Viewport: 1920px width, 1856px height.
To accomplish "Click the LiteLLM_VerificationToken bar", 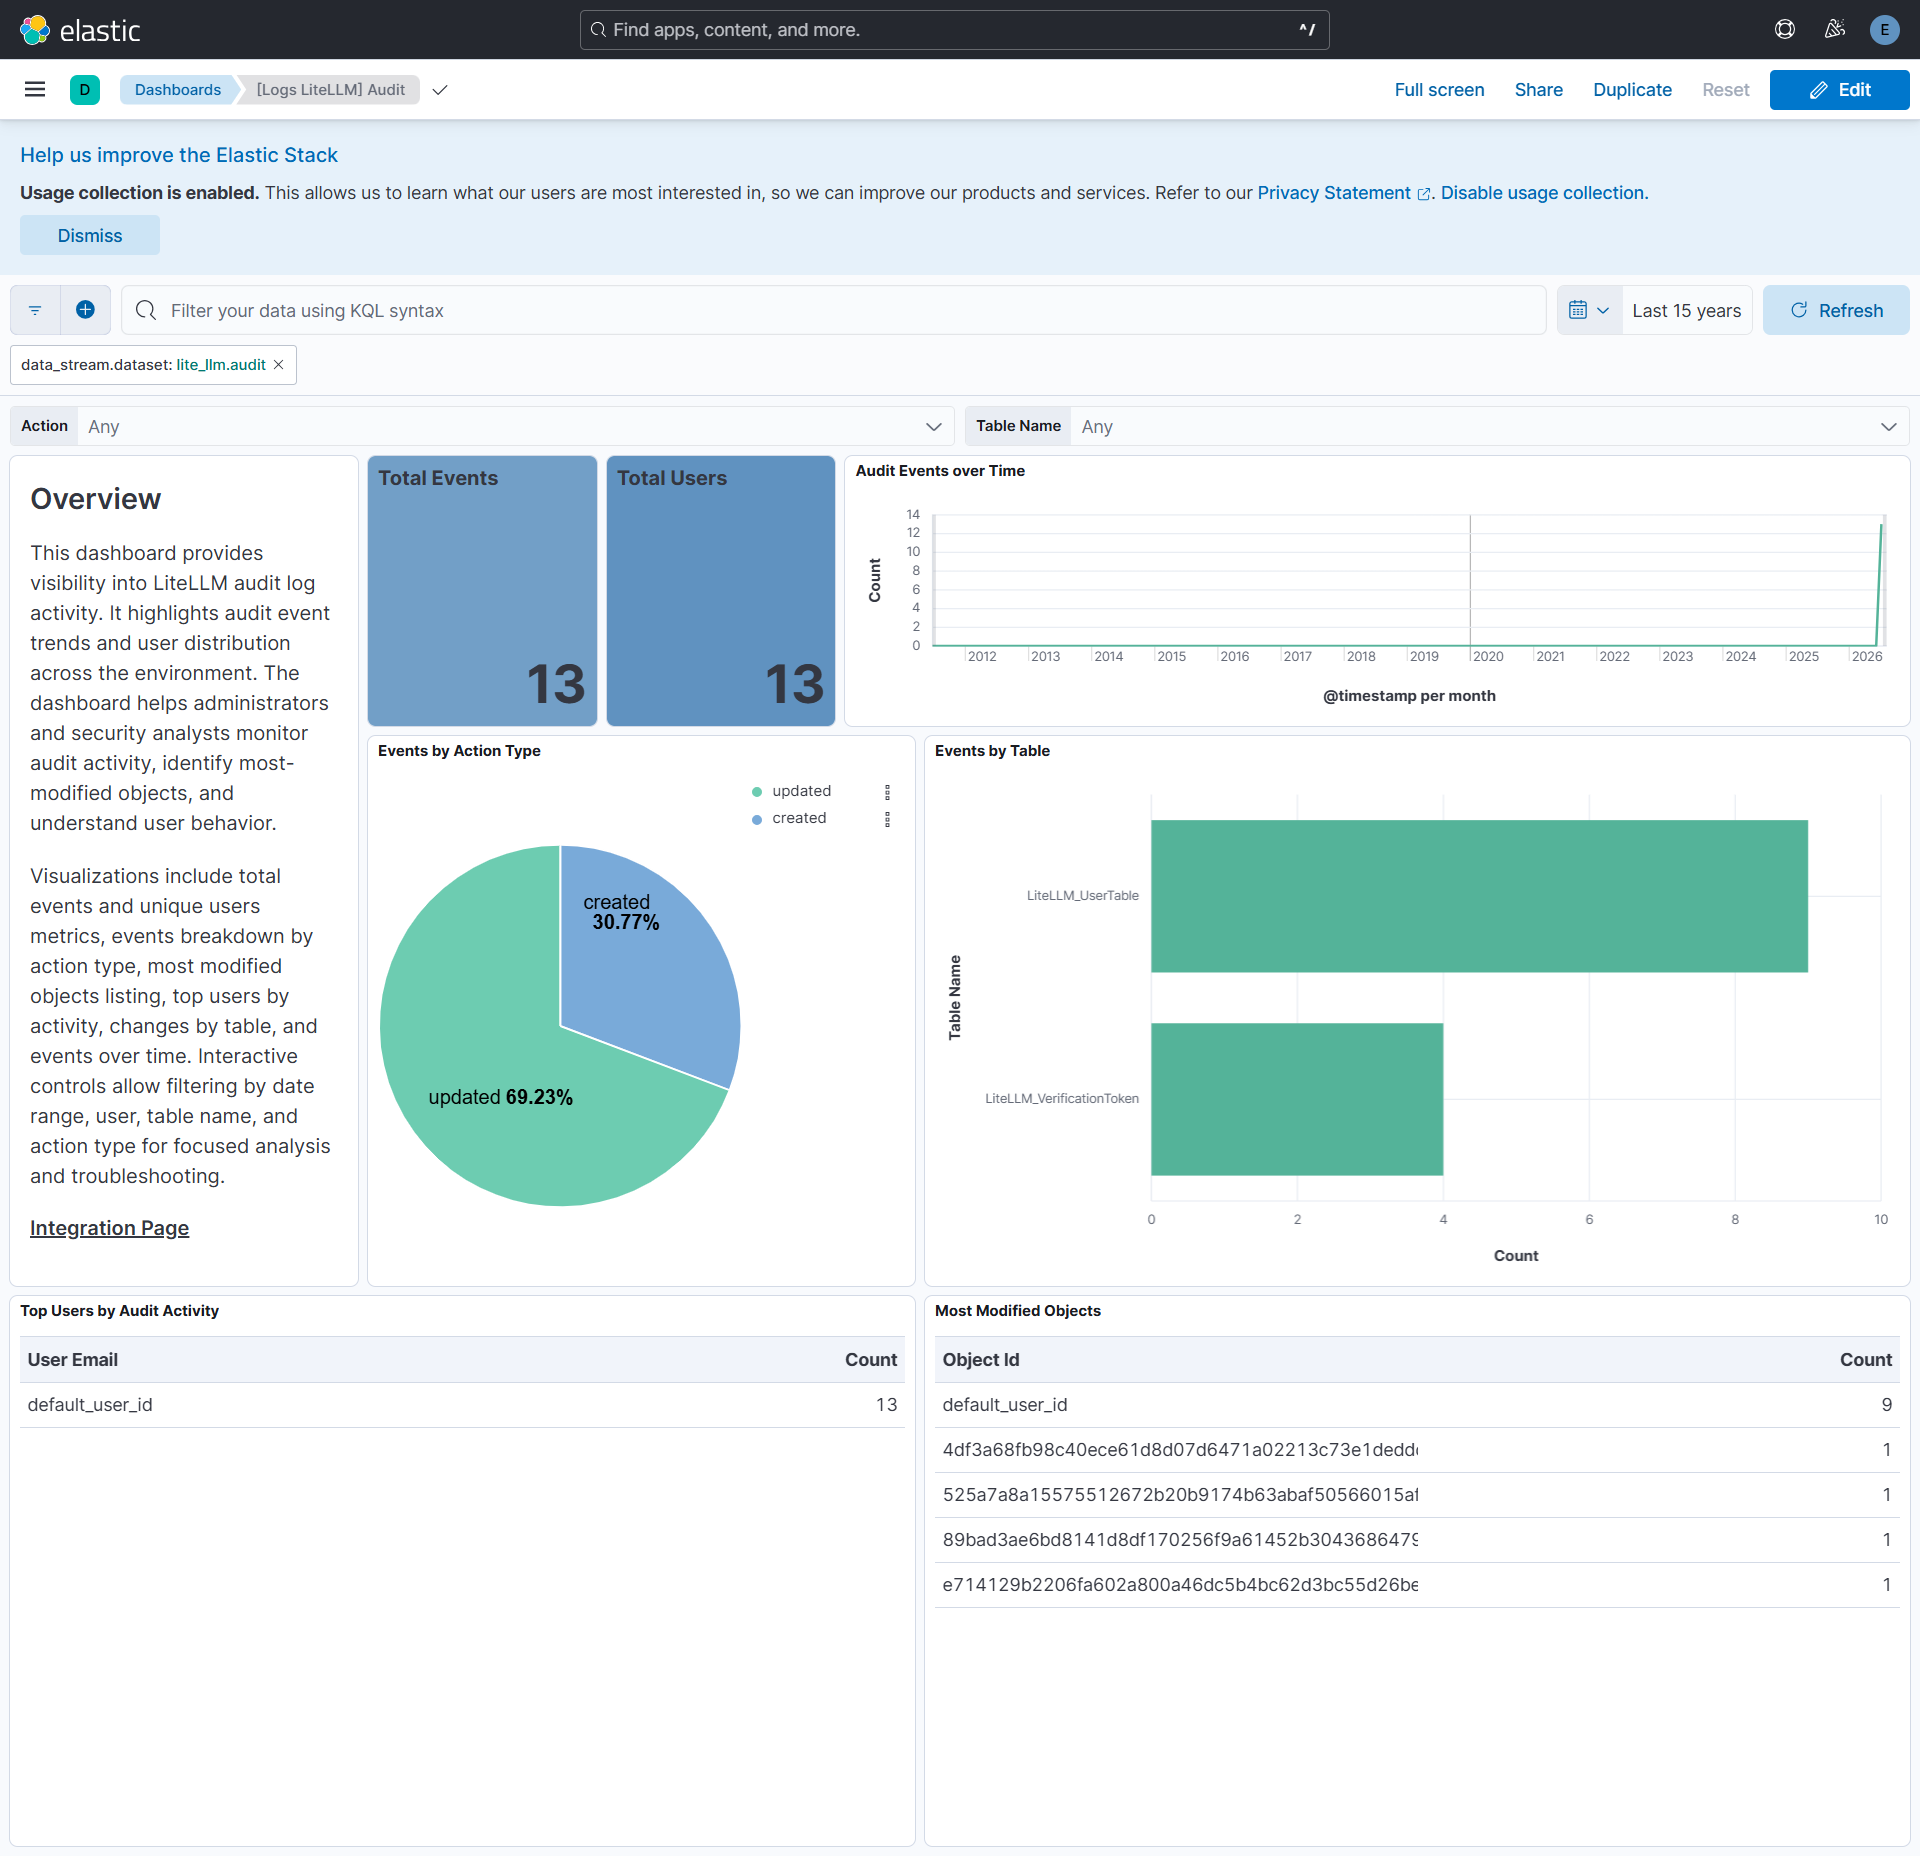I will [1297, 1099].
